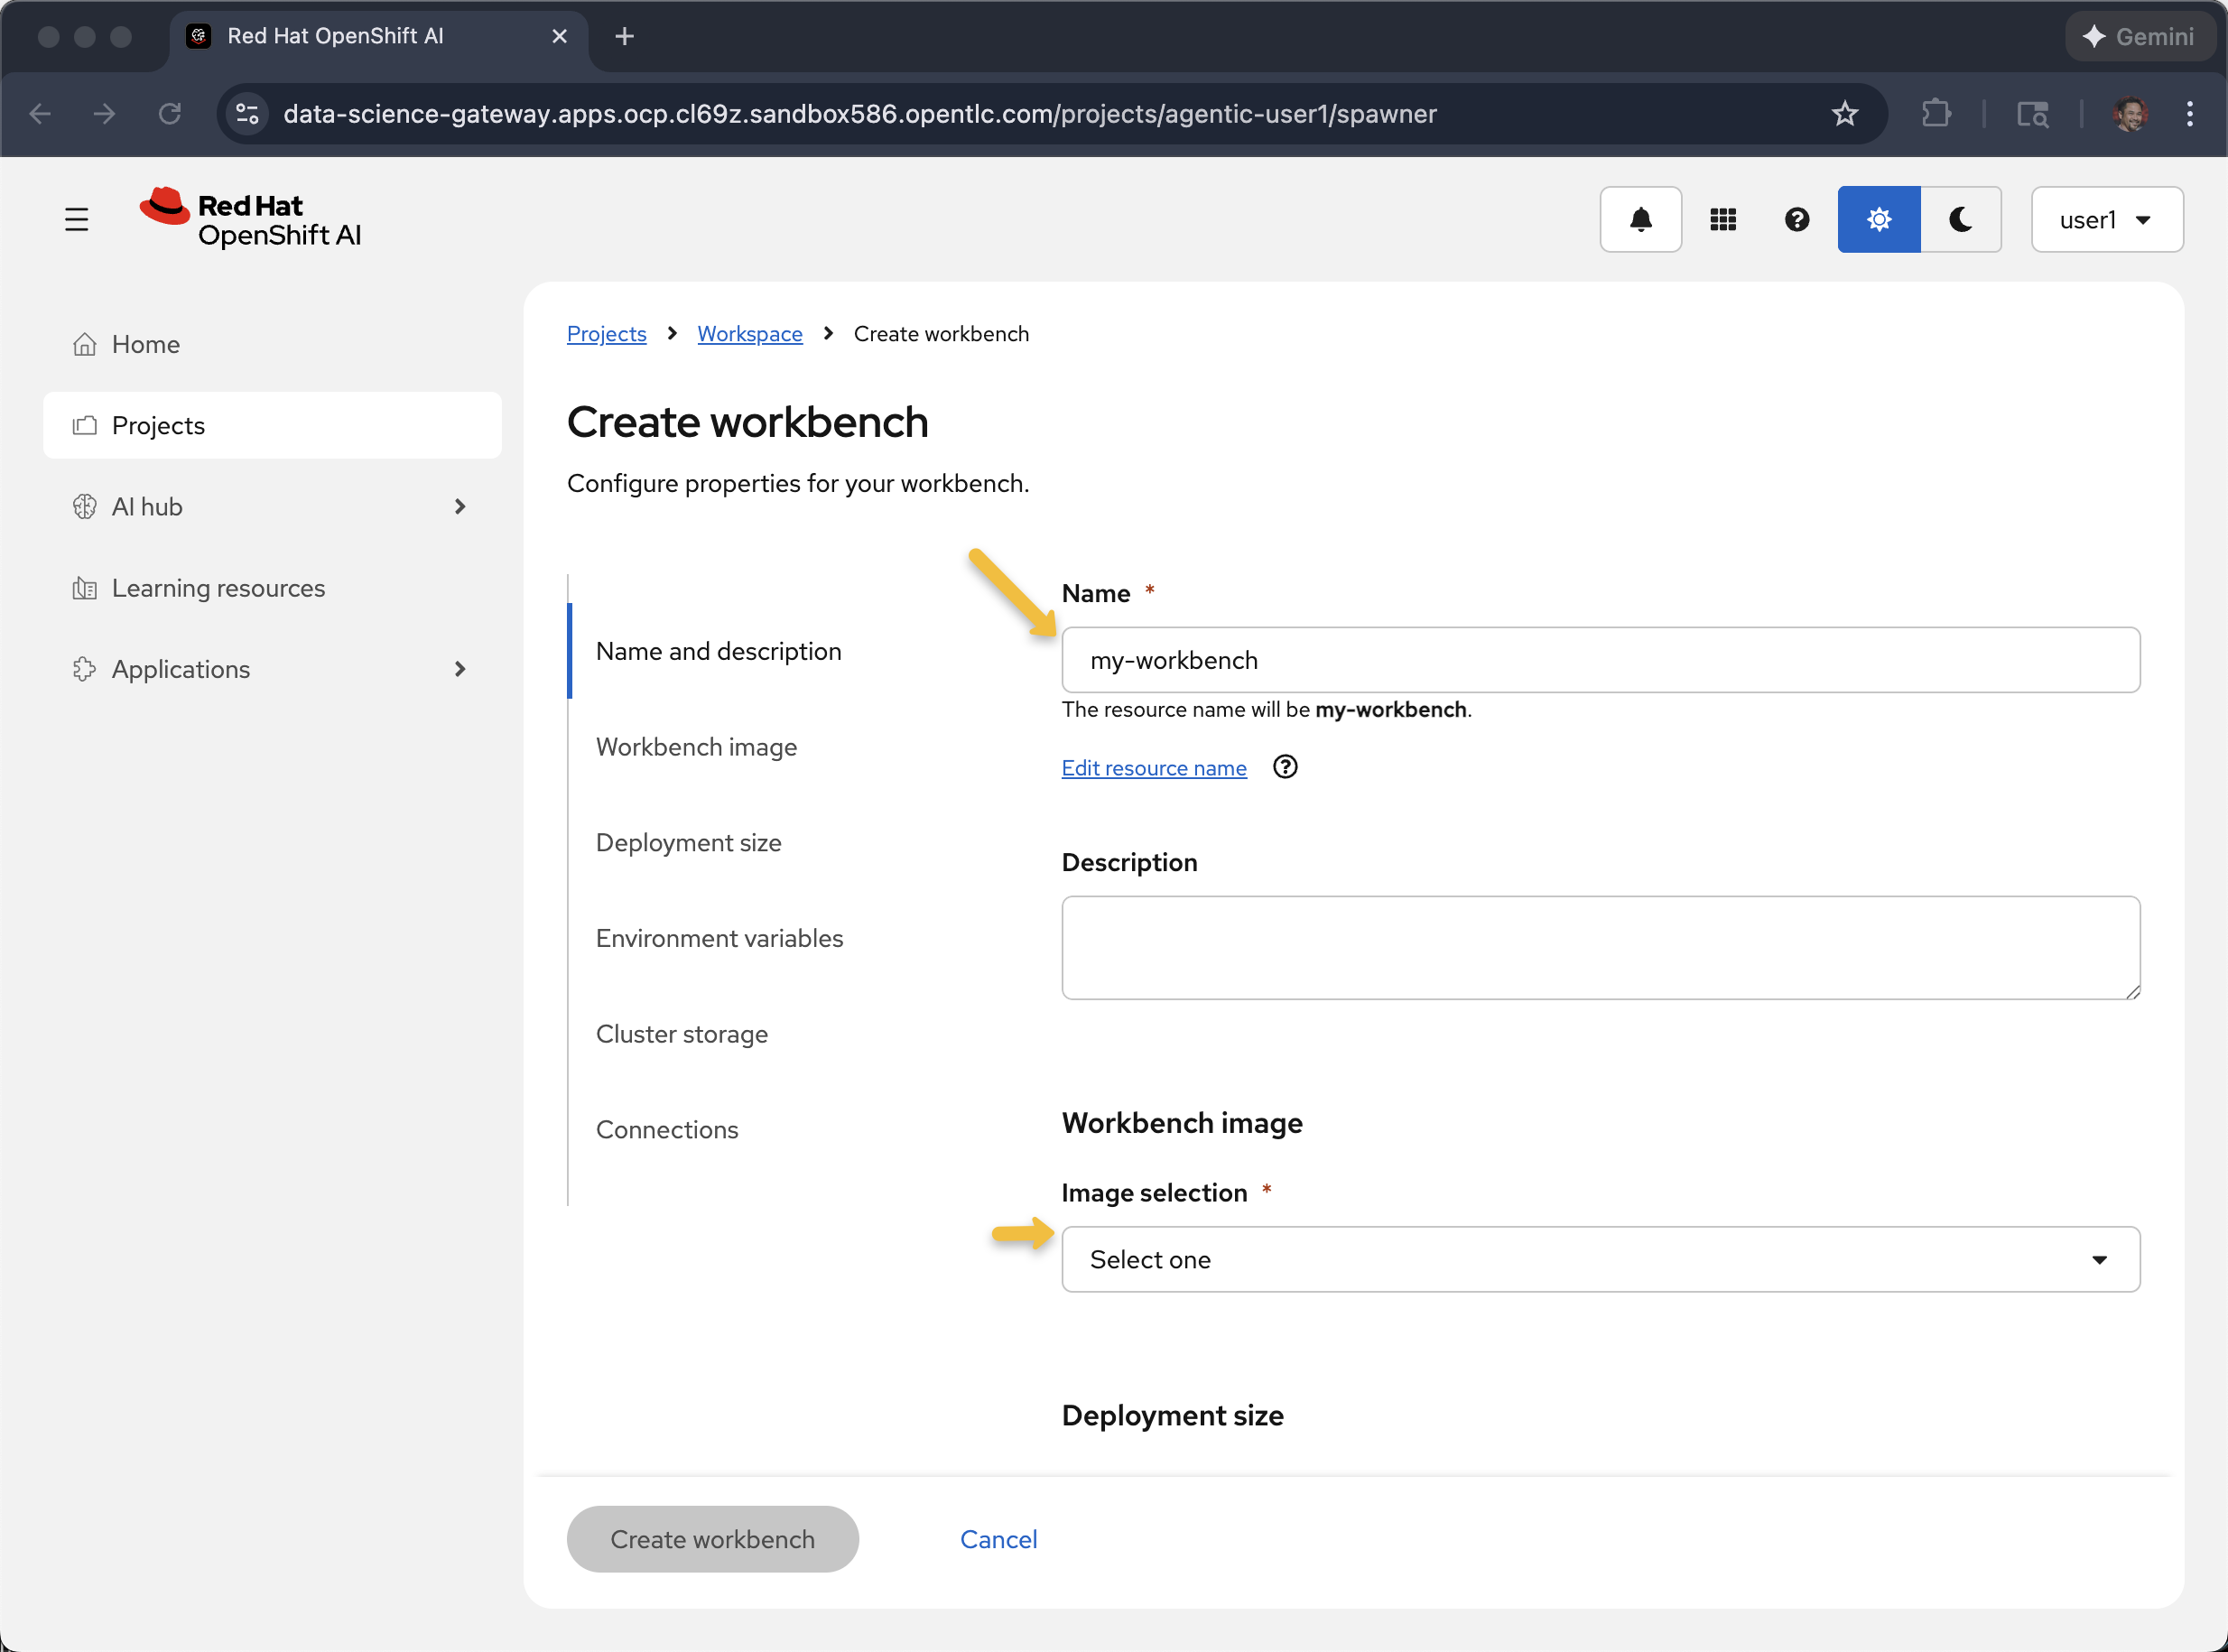Bookmark this page with the star icon
Viewport: 2228px width, 1652px height.
pyautogui.click(x=1844, y=114)
